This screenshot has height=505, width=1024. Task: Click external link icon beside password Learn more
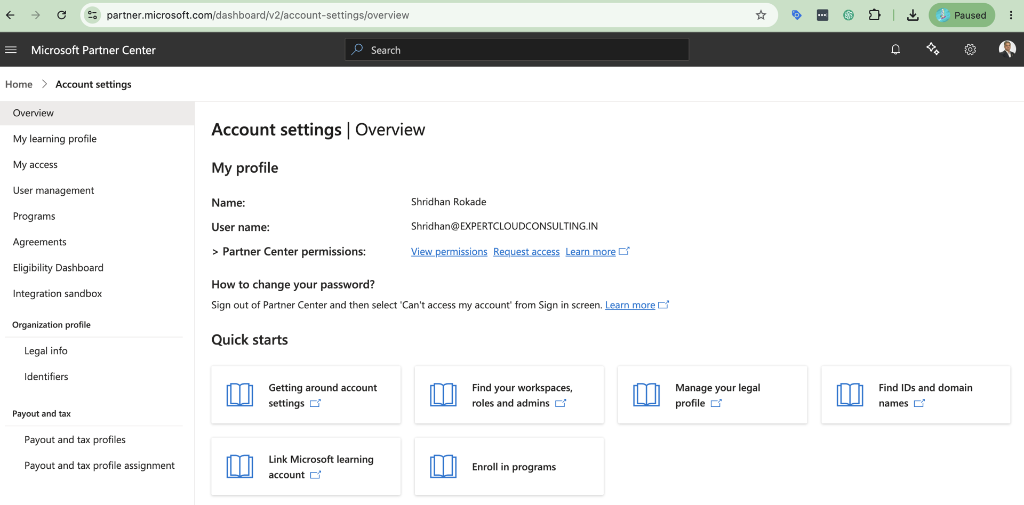[x=664, y=304]
